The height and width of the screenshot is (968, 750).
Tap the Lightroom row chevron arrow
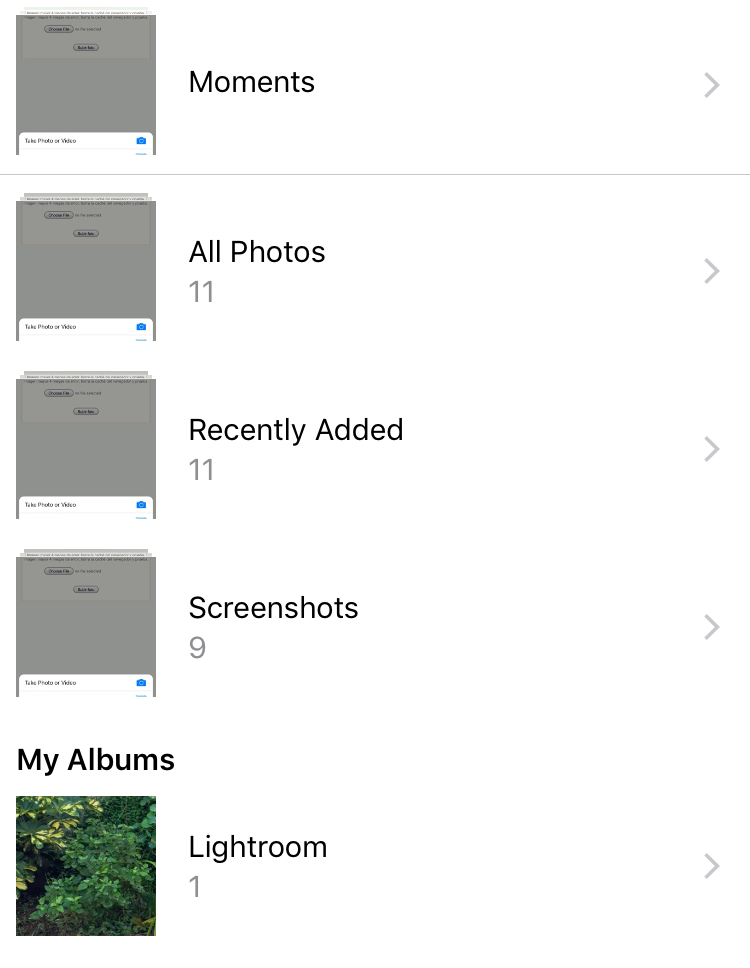click(712, 866)
